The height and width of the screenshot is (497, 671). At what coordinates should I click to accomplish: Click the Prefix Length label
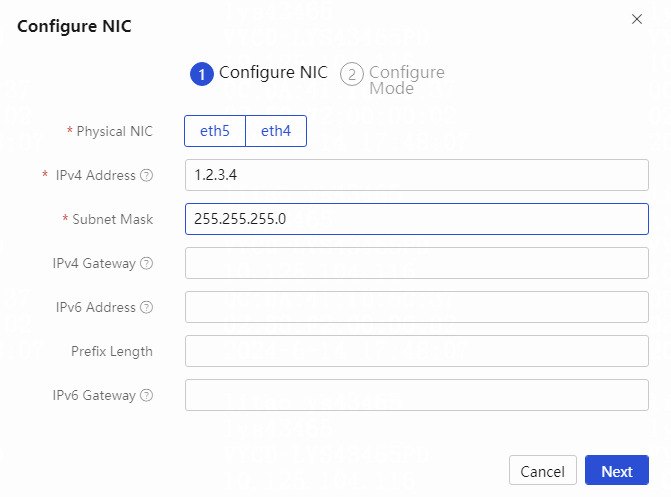(x=112, y=351)
